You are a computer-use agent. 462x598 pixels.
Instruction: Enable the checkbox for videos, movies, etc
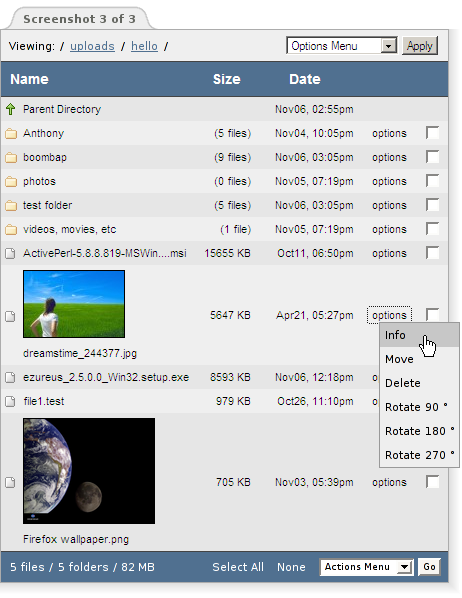click(432, 229)
